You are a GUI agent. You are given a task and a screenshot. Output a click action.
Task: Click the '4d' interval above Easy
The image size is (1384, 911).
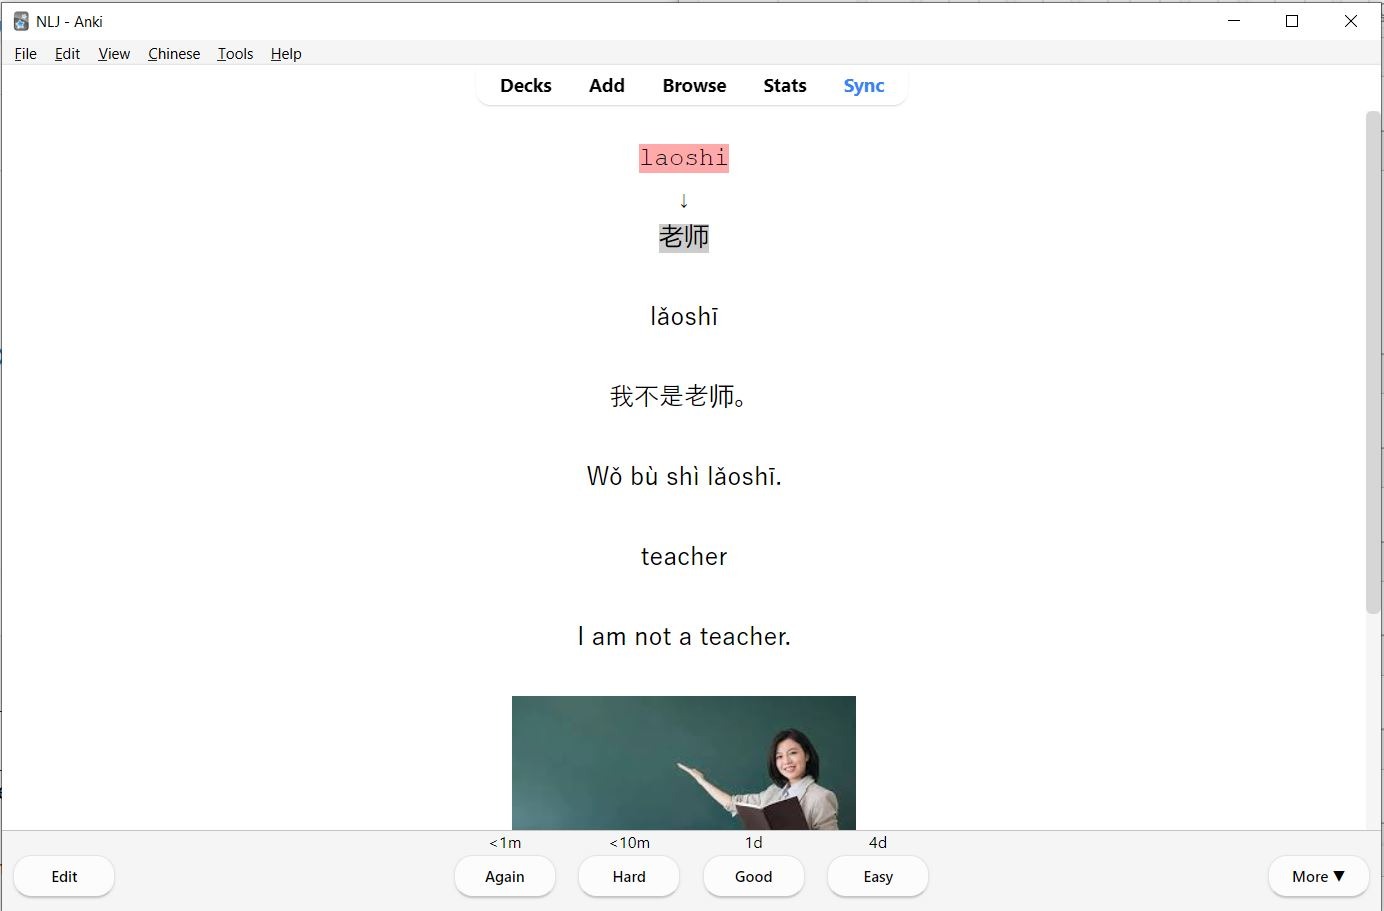[x=878, y=843]
